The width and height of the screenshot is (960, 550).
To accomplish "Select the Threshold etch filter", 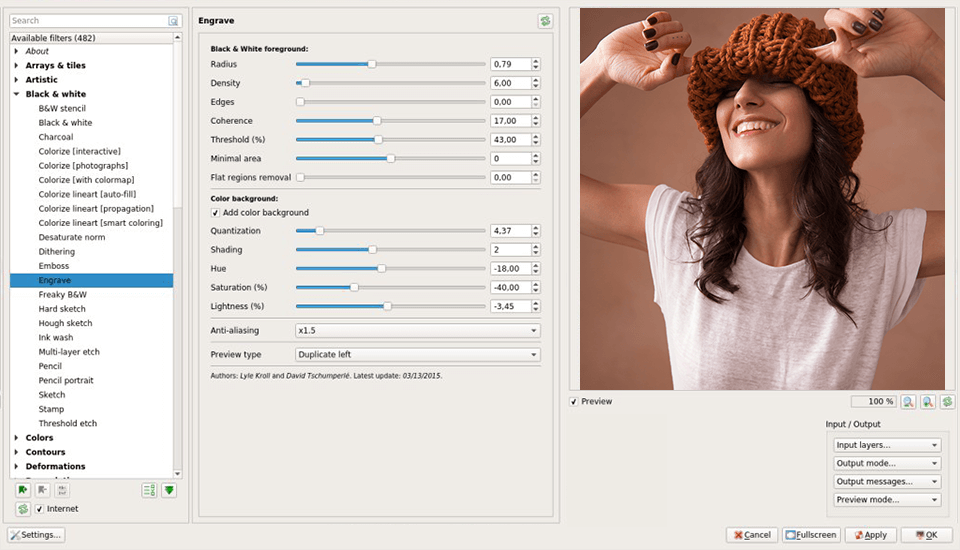I will pos(67,424).
